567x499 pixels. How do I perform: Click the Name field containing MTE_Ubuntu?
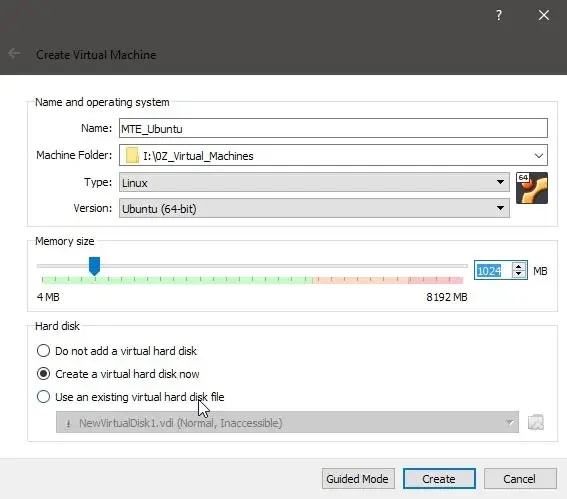(333, 128)
